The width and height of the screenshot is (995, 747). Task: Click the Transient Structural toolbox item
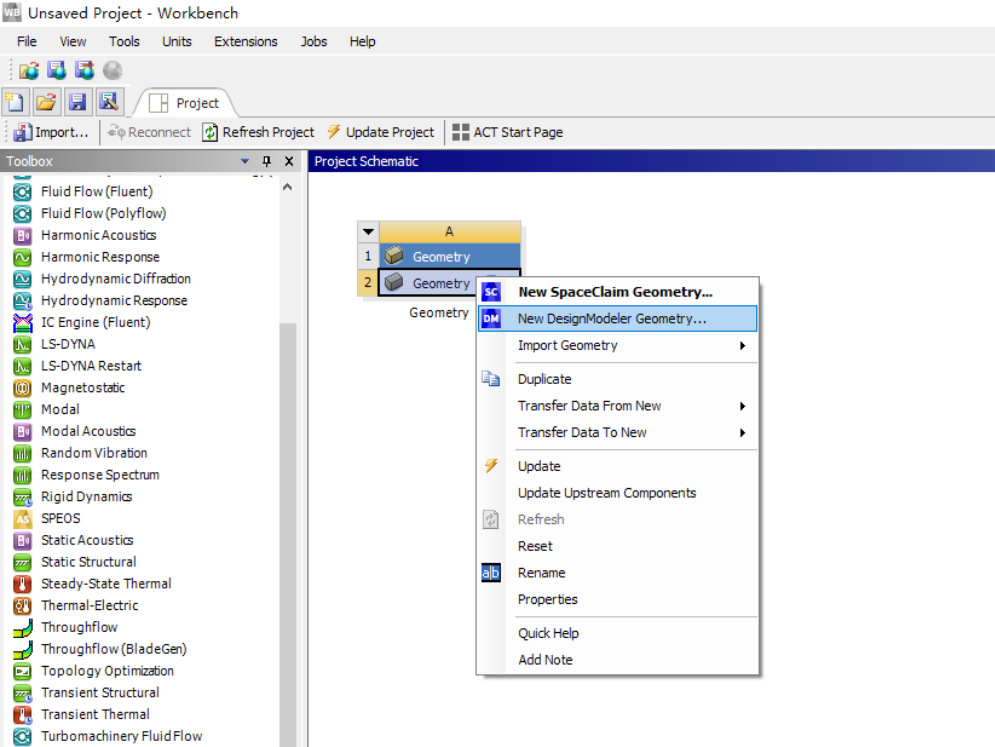[100, 692]
